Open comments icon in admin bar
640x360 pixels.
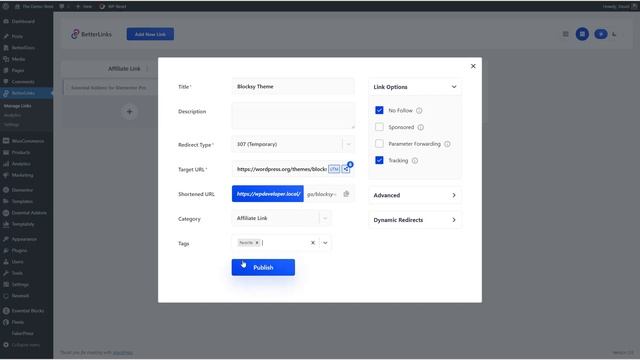point(62,6)
